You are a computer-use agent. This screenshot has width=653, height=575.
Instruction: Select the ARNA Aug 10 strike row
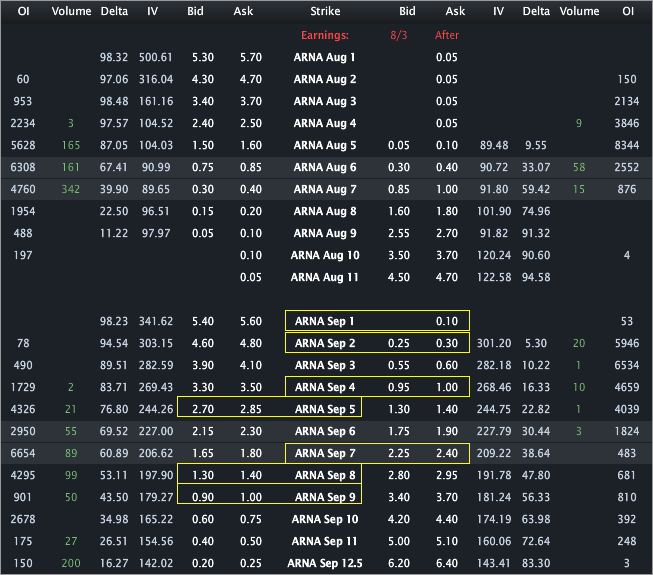coord(326,255)
